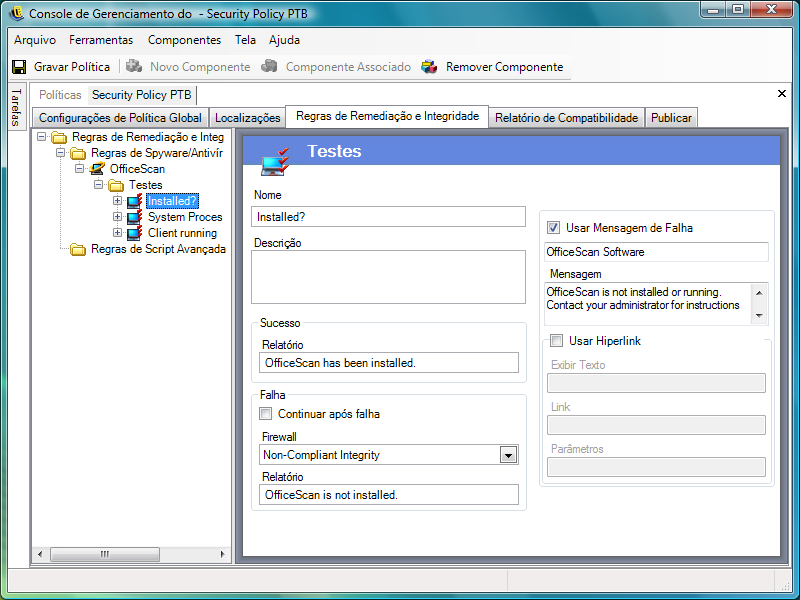The height and width of the screenshot is (600, 800).
Task: Click the tree horizontal scrollbar thumb
Action: tap(105, 554)
